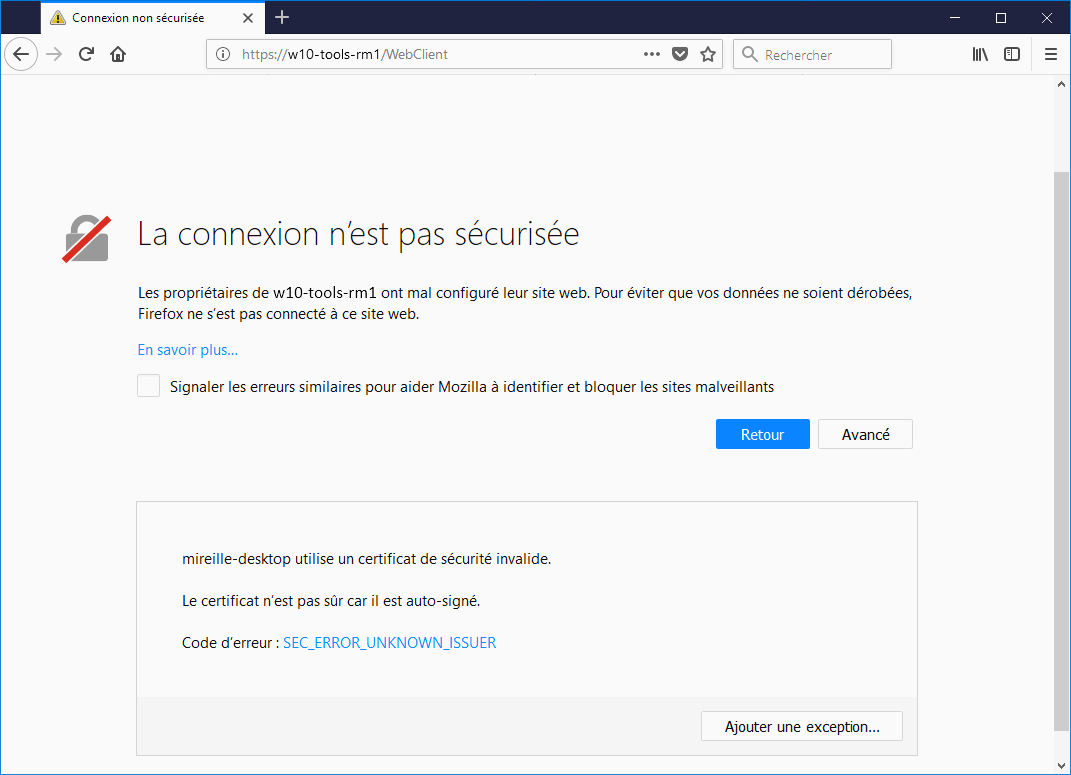Image resolution: width=1071 pixels, height=775 pixels.
Task: Open the Firefox hamburger menu
Action: (x=1051, y=54)
